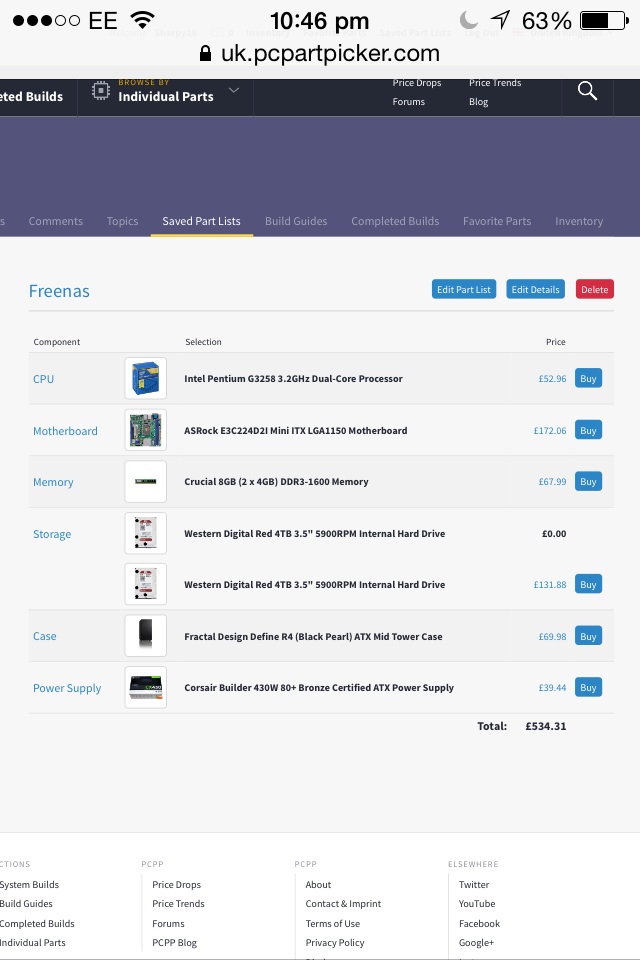This screenshot has width=640, height=960.
Task: Open the footer YouTube link
Action: pyautogui.click(x=477, y=904)
